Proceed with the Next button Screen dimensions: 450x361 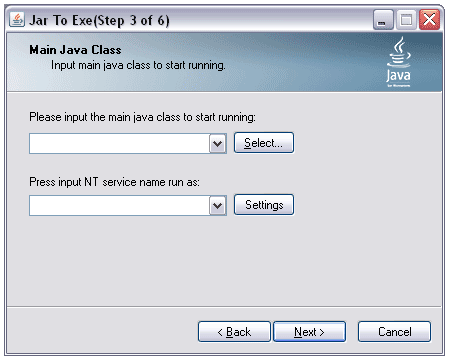tap(309, 332)
